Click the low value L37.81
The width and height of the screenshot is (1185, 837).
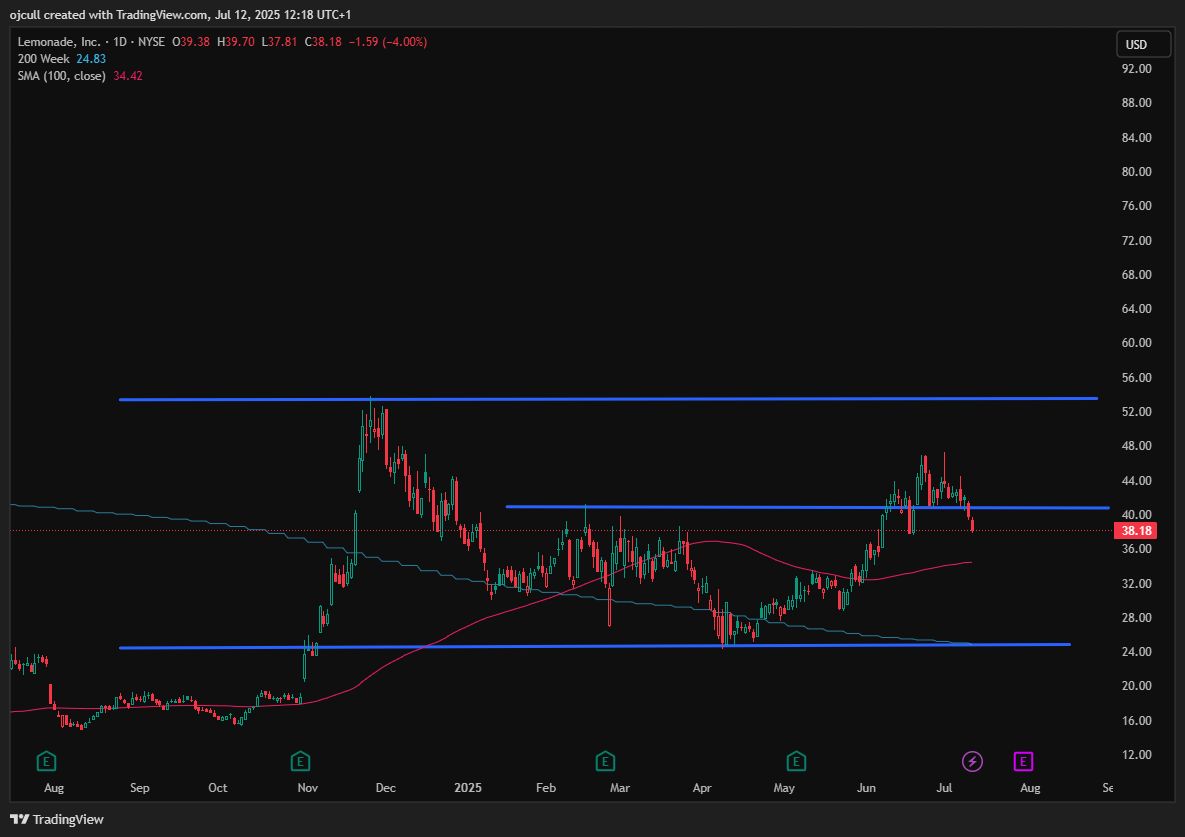(280, 42)
